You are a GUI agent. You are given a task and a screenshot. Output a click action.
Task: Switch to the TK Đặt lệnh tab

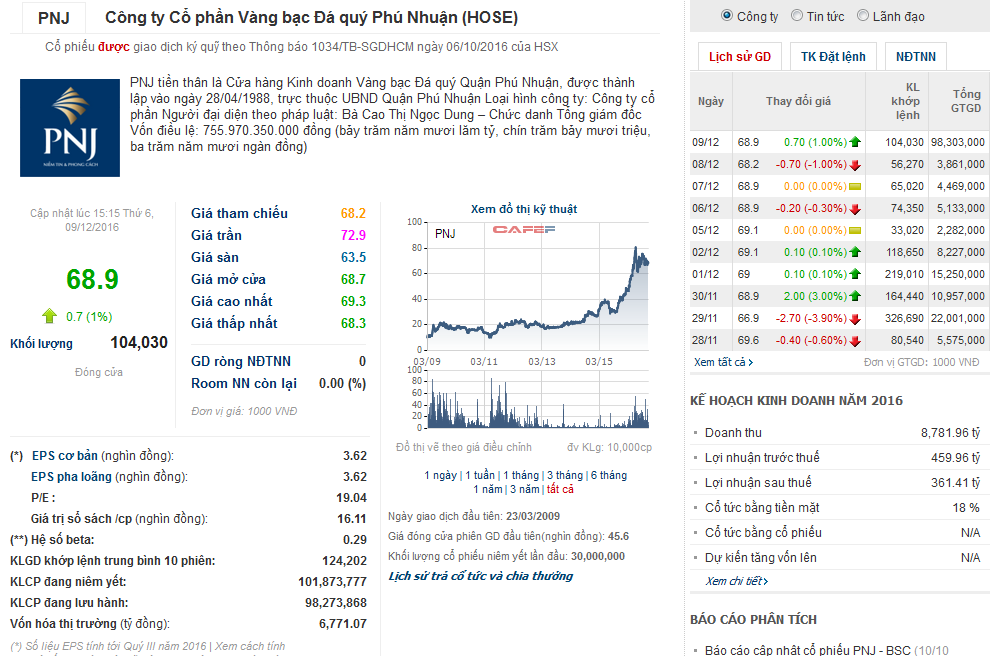tap(833, 57)
